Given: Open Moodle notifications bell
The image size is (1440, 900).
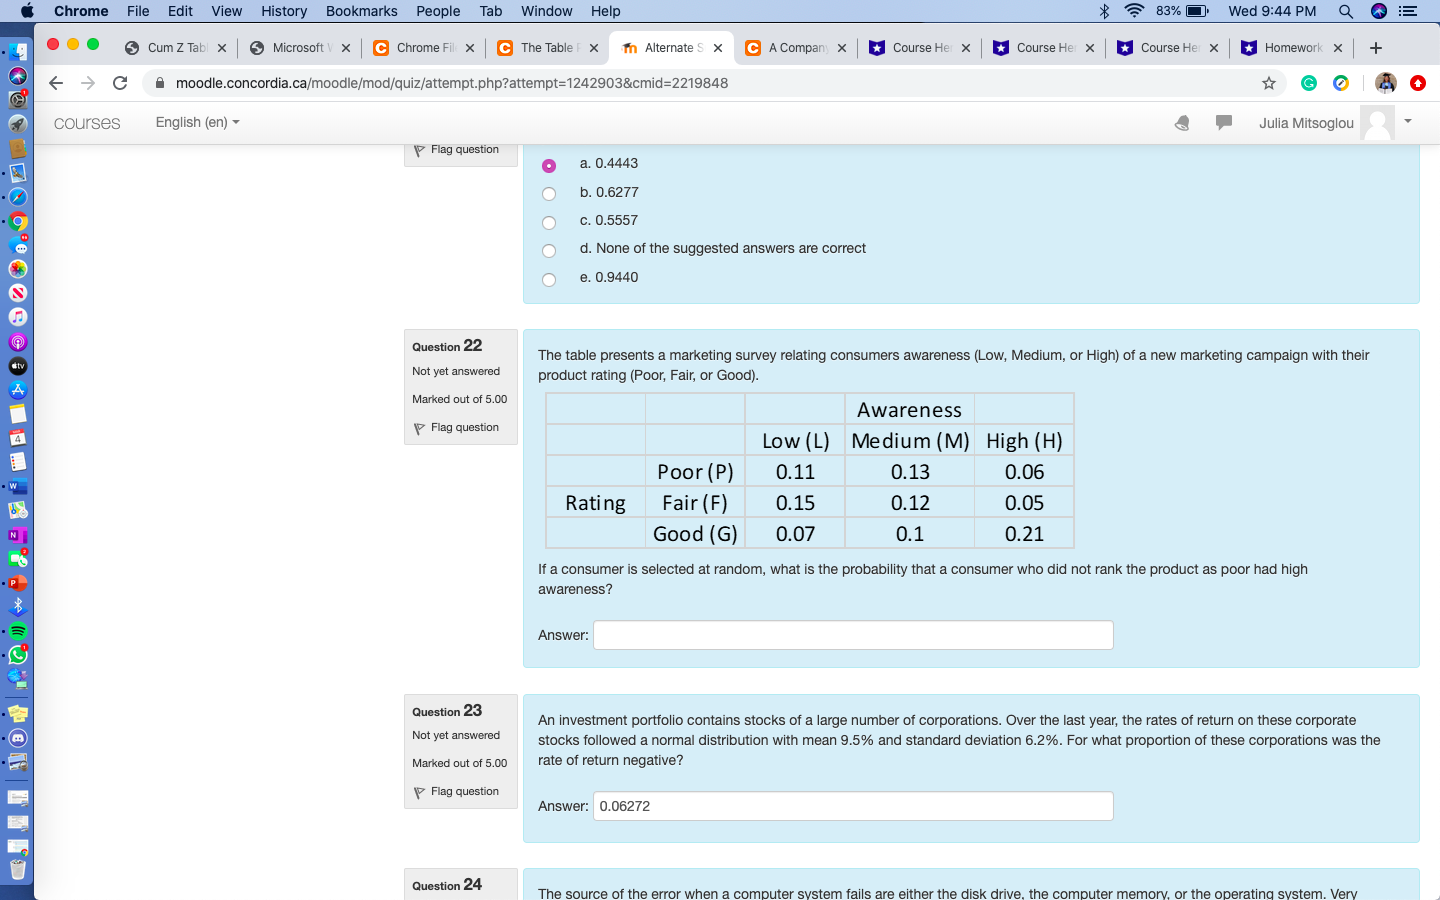Looking at the screenshot, I should tap(1182, 123).
